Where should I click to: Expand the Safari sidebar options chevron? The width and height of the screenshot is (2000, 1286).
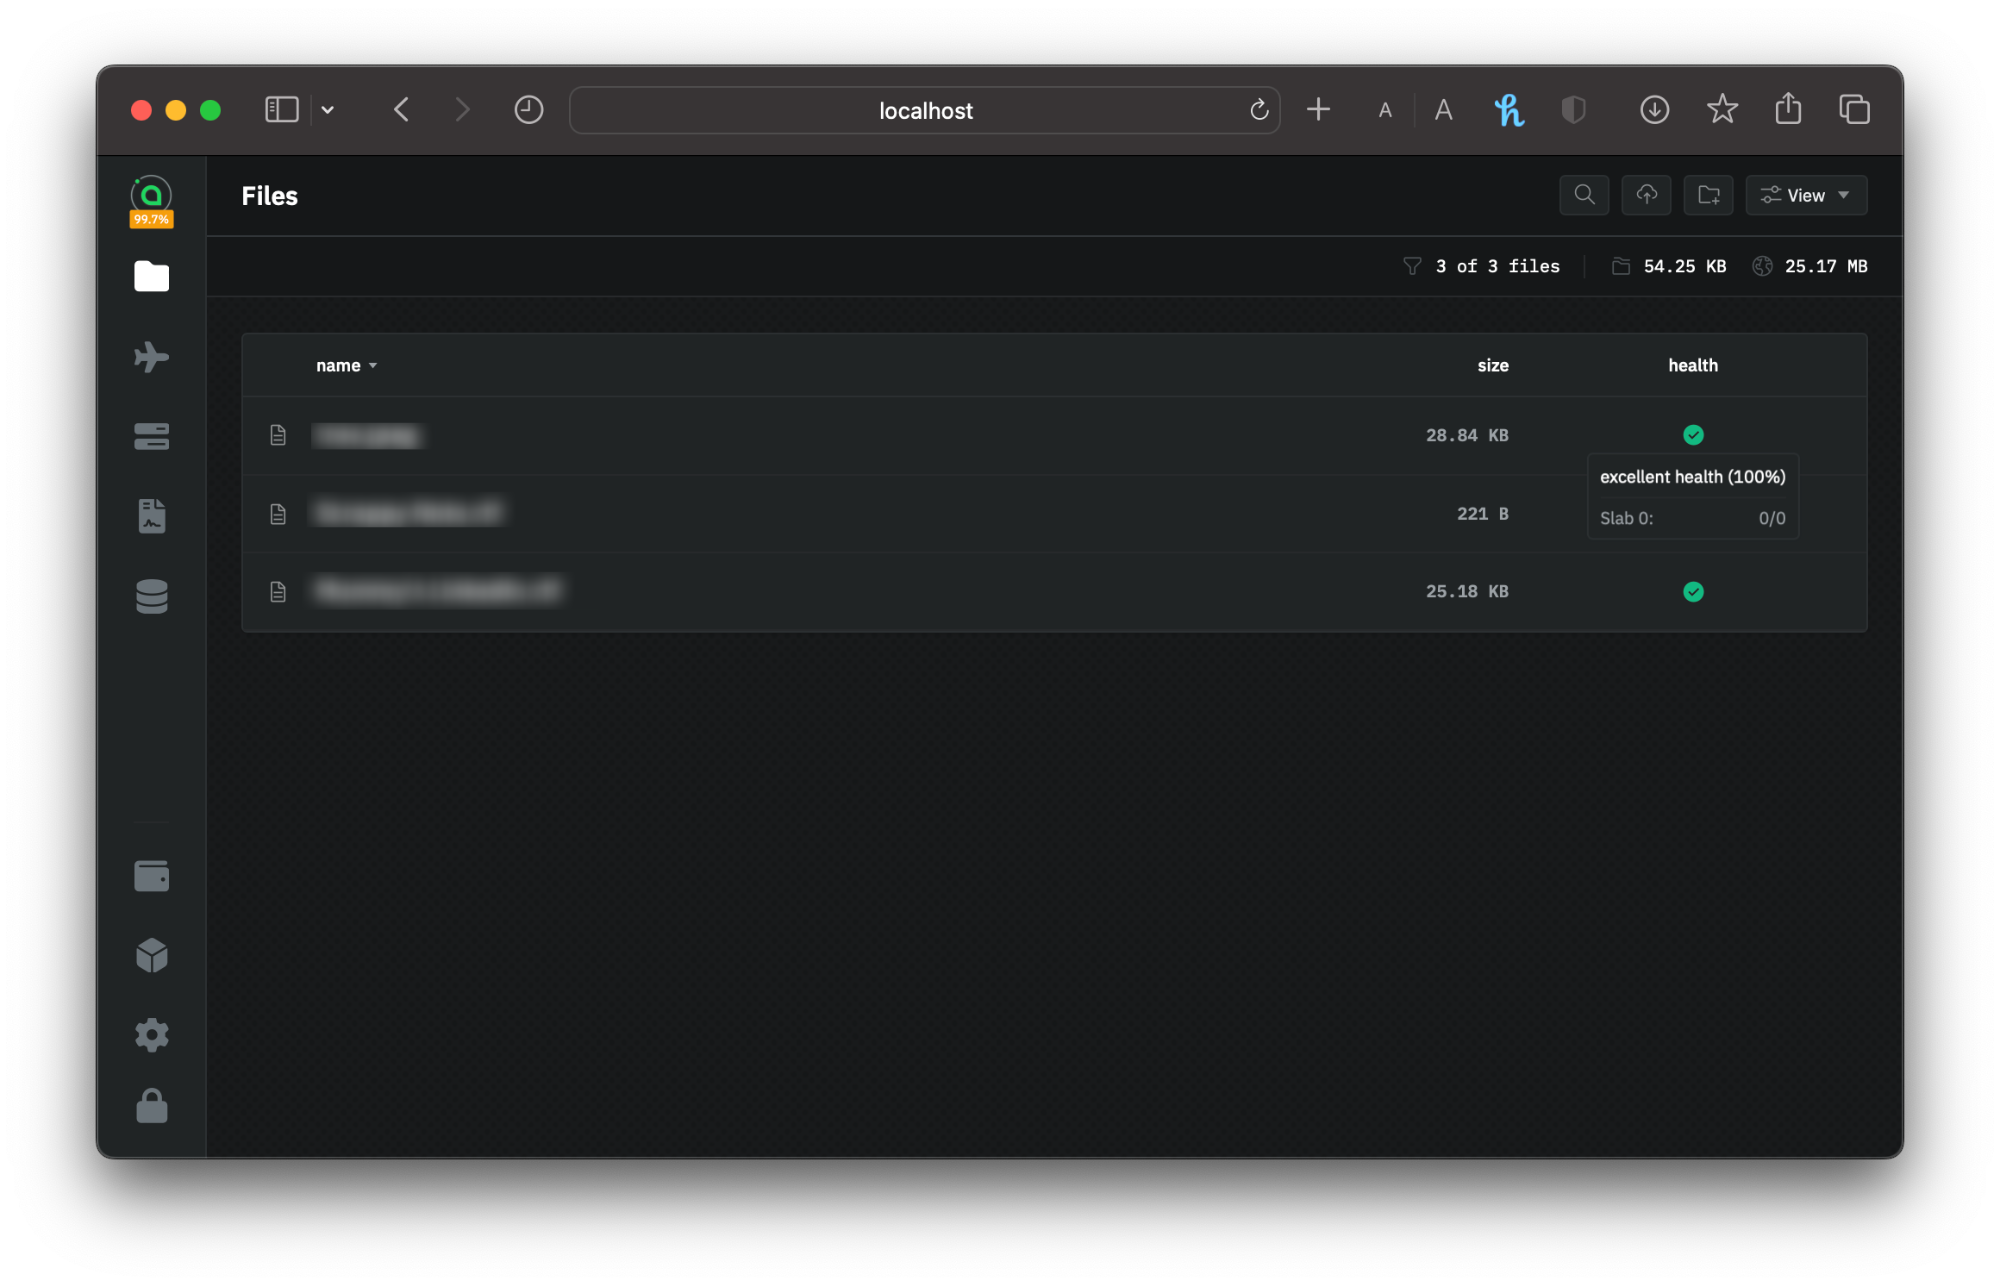[x=327, y=110]
